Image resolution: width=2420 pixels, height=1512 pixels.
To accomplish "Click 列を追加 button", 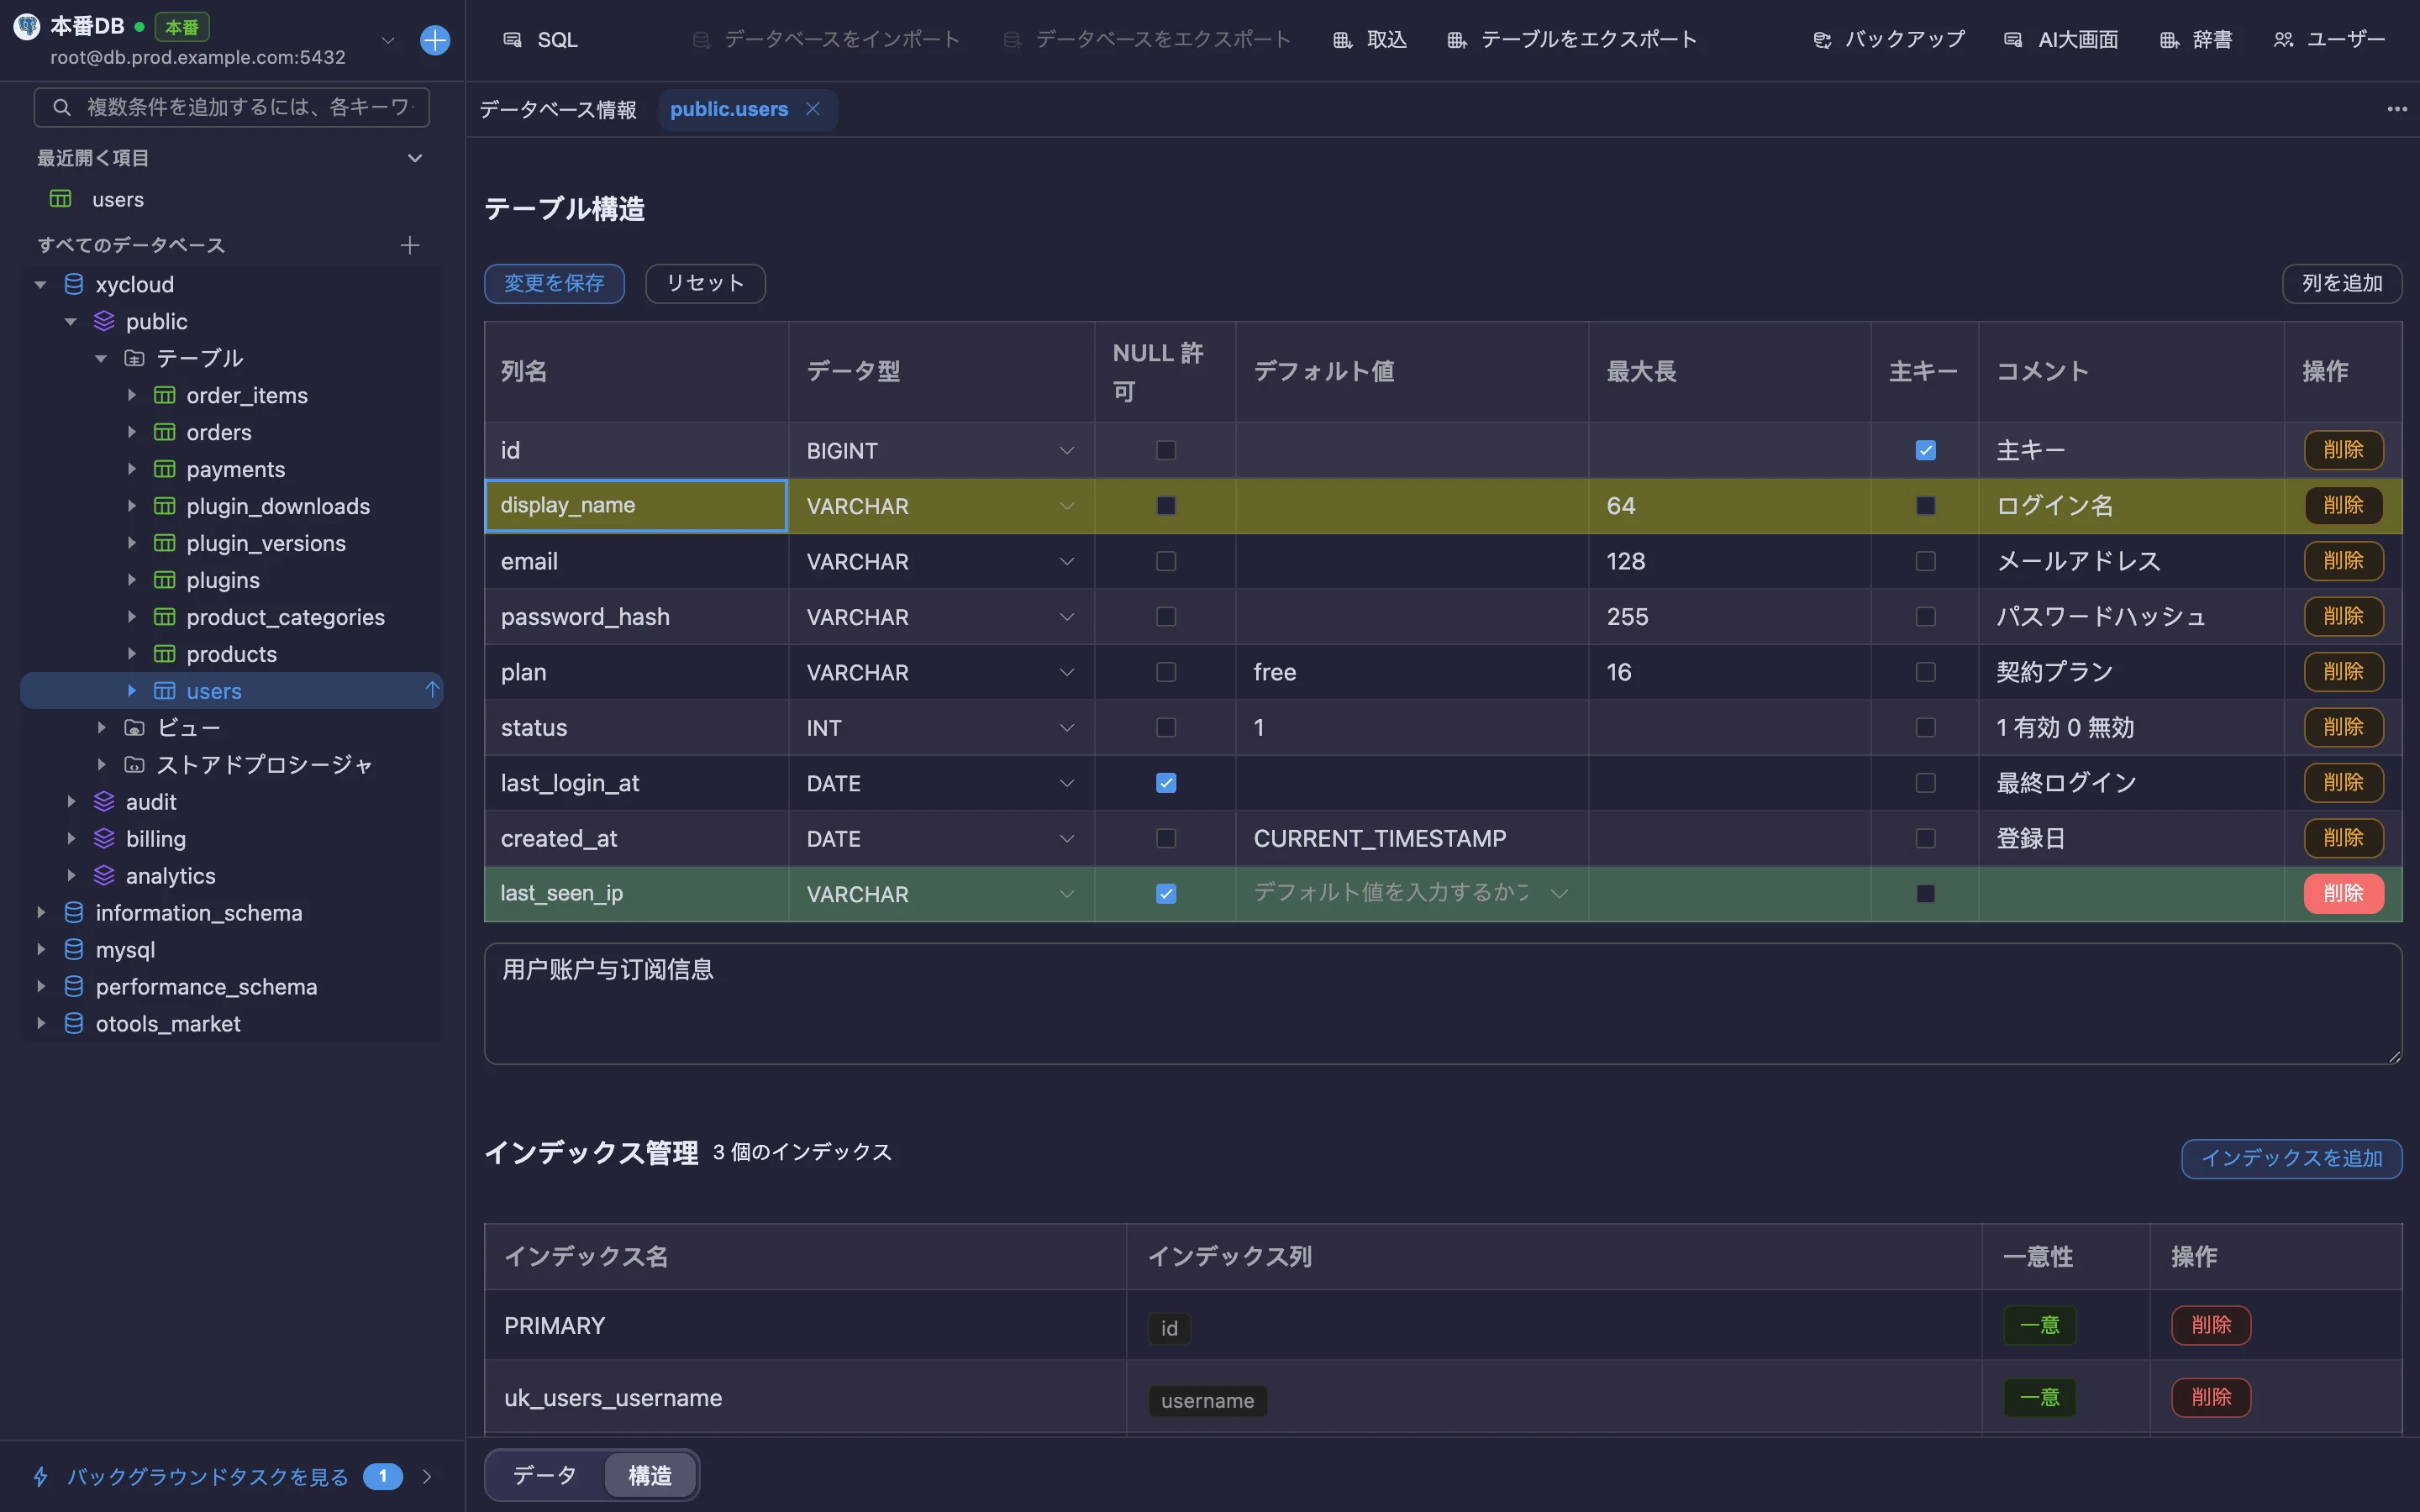I will [2342, 283].
